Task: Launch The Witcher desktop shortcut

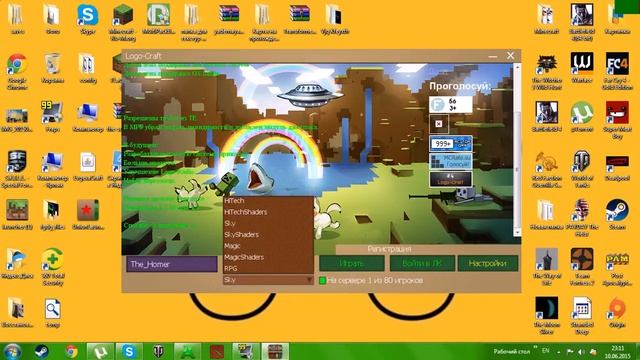Action: pos(547,71)
